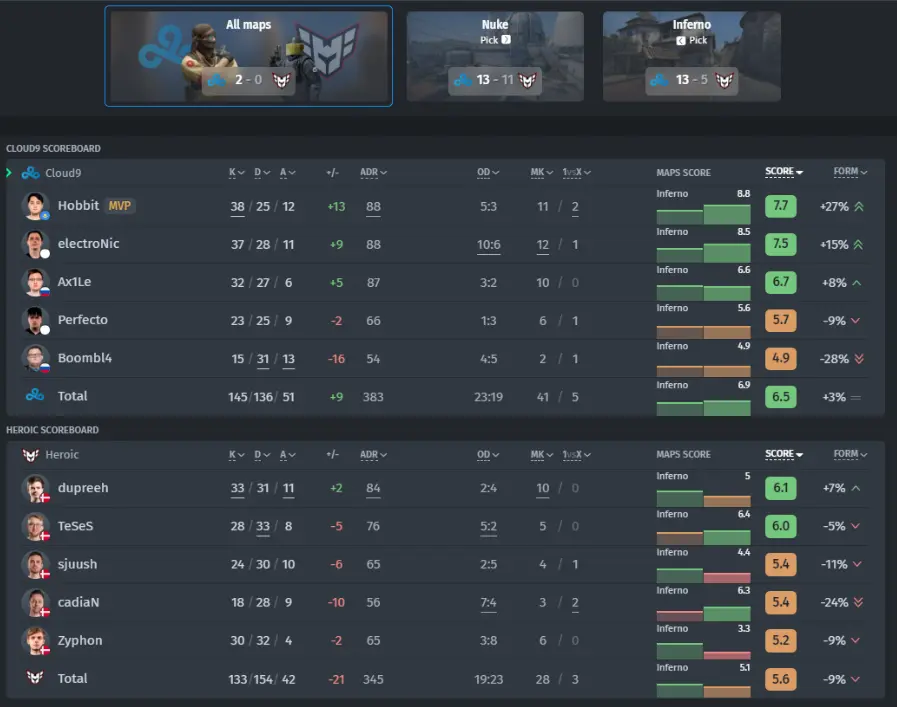Click the Heroic icon in the Total row
The height and width of the screenshot is (707, 897).
[x=35, y=677]
